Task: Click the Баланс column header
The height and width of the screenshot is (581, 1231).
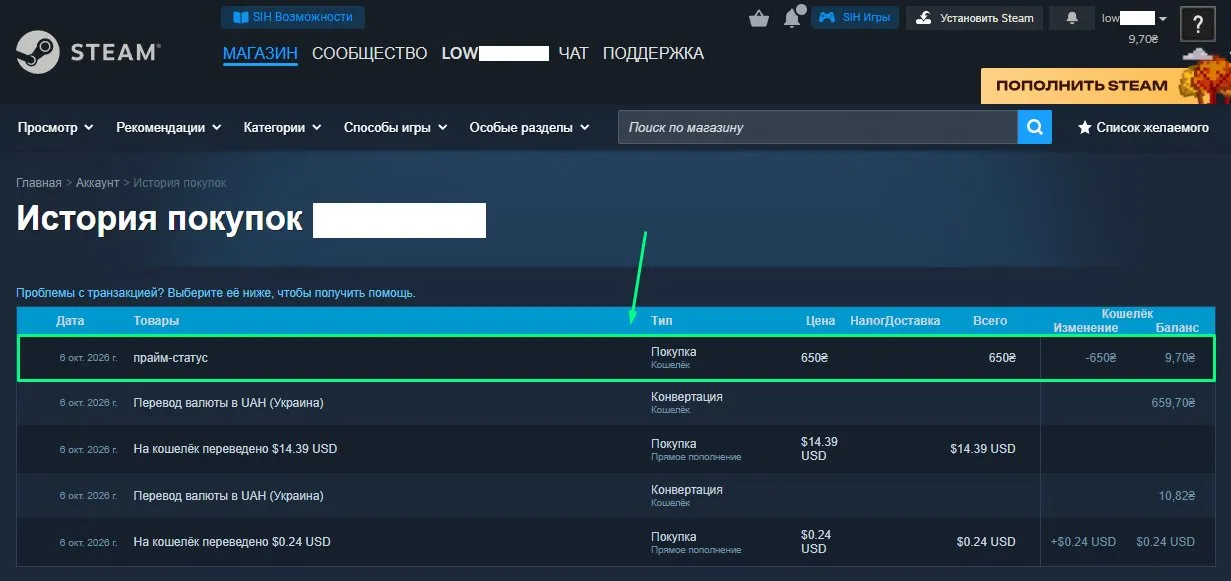Action: pos(1177,328)
